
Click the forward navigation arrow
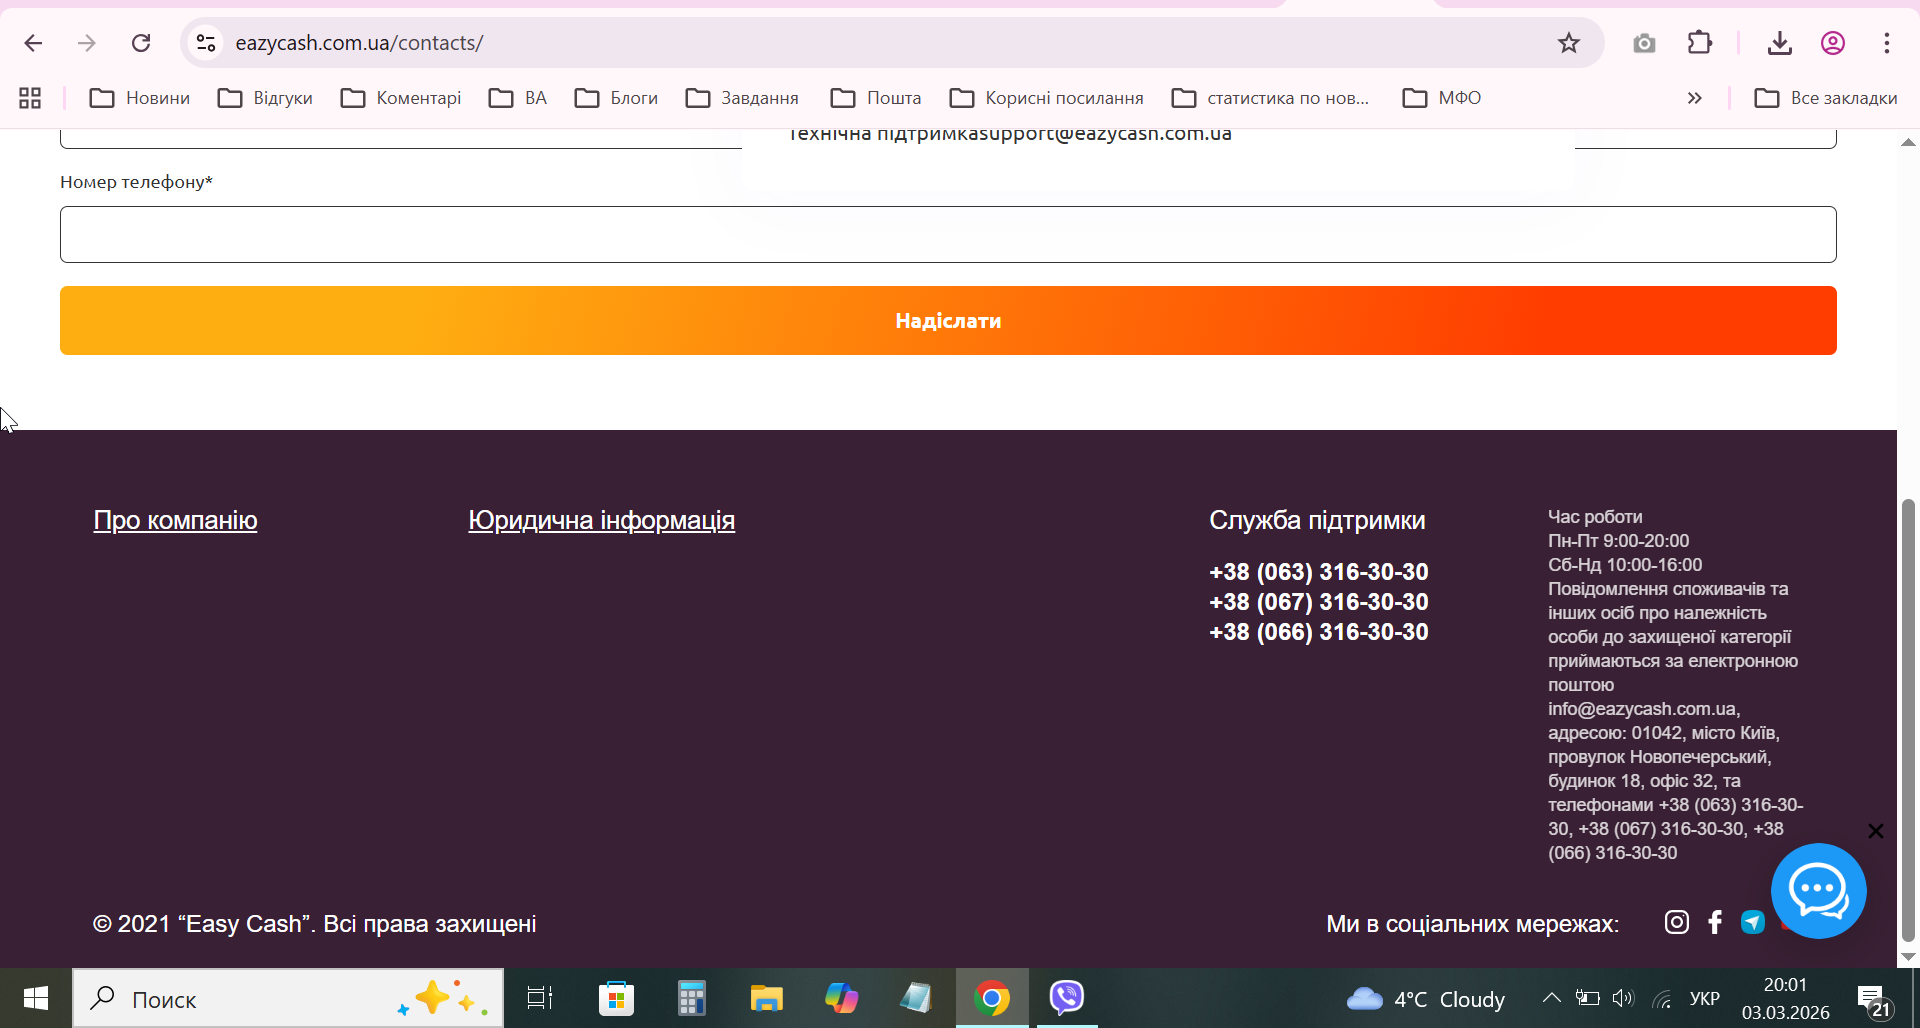[x=87, y=43]
